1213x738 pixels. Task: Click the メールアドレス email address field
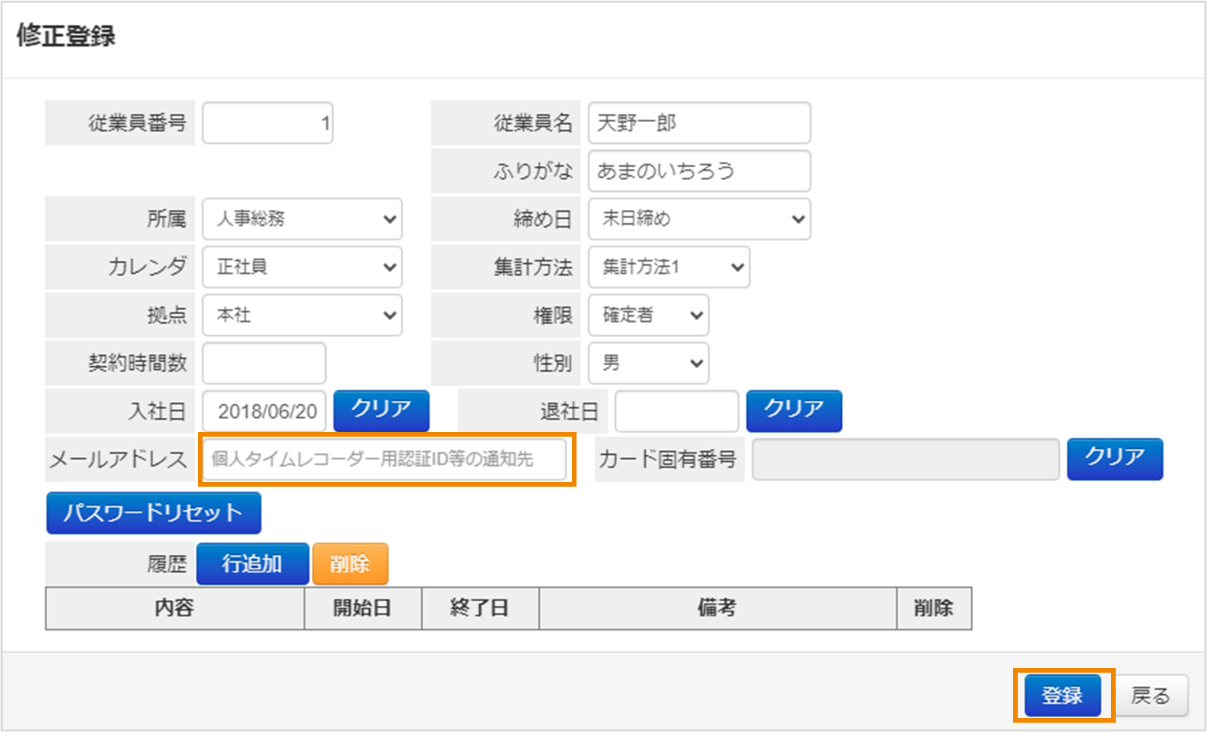coord(388,459)
